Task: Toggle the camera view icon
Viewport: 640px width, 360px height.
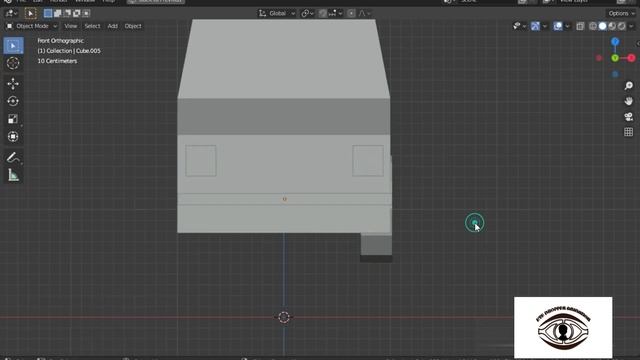Action: click(629, 117)
